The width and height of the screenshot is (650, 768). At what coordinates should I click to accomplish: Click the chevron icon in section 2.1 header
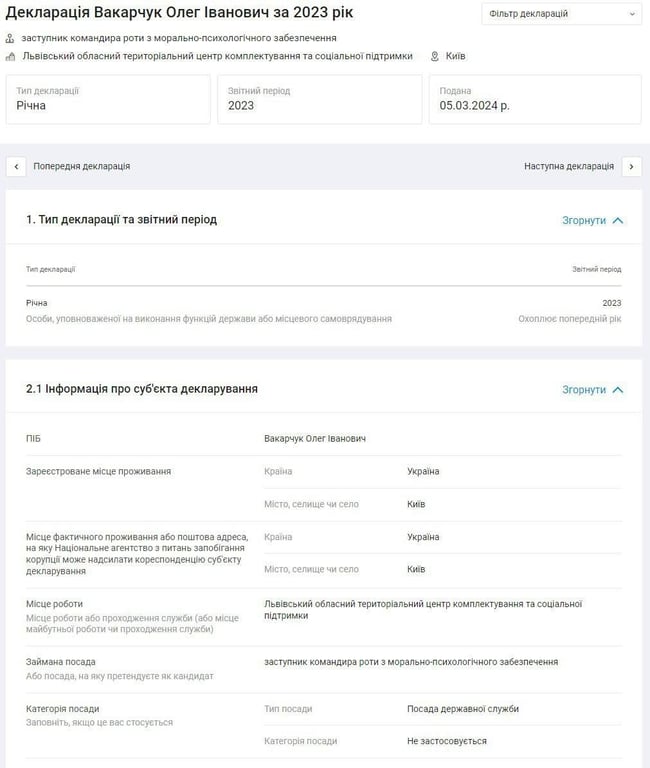618,390
